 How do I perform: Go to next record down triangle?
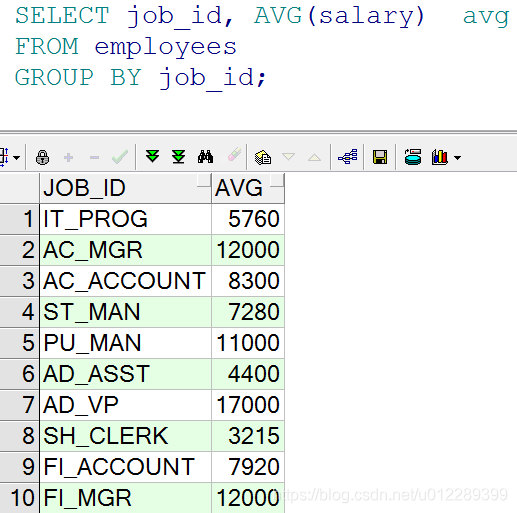click(x=288, y=156)
